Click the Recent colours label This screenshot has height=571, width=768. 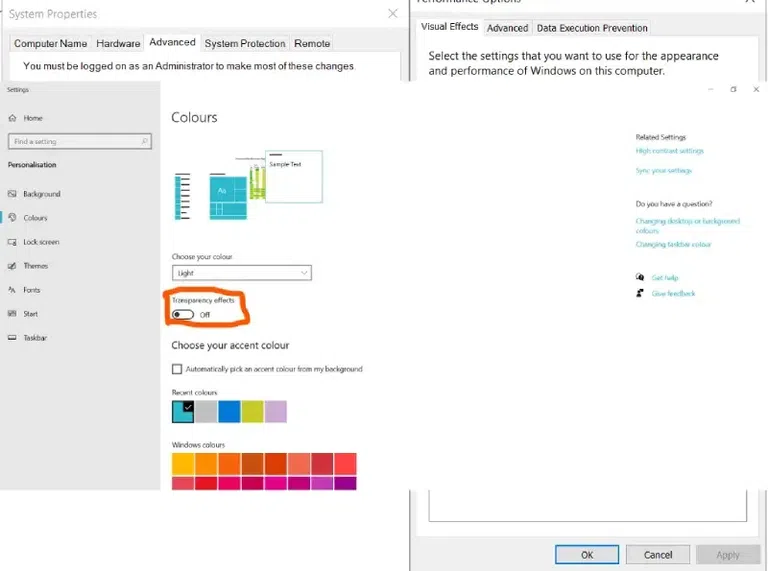194,392
